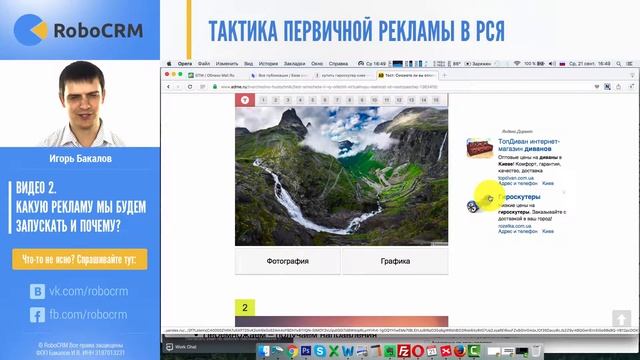Jump to quiz question 10
This screenshot has height=360, width=640.
(374, 100)
